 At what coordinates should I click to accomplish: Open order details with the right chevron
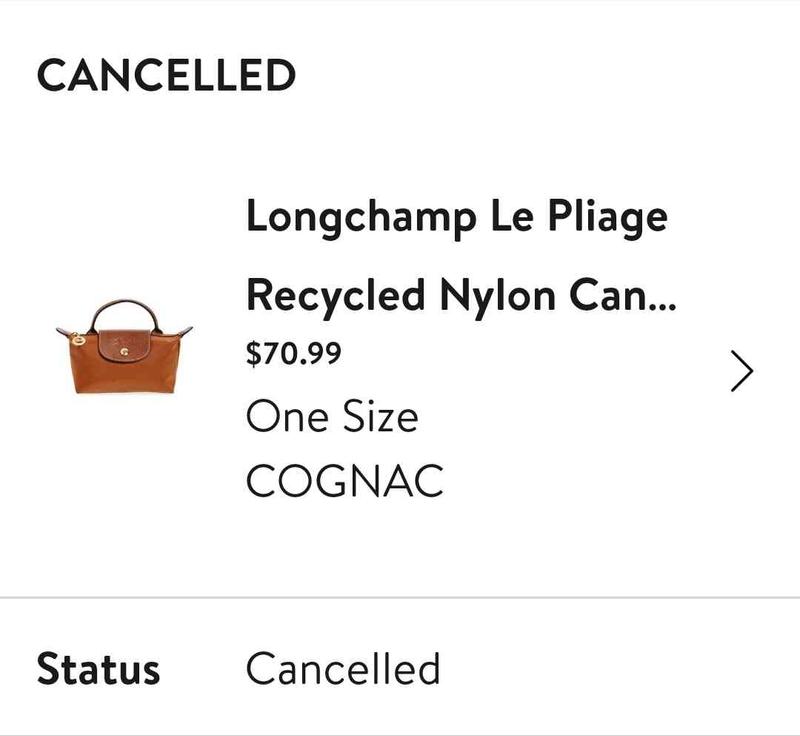[741, 371]
